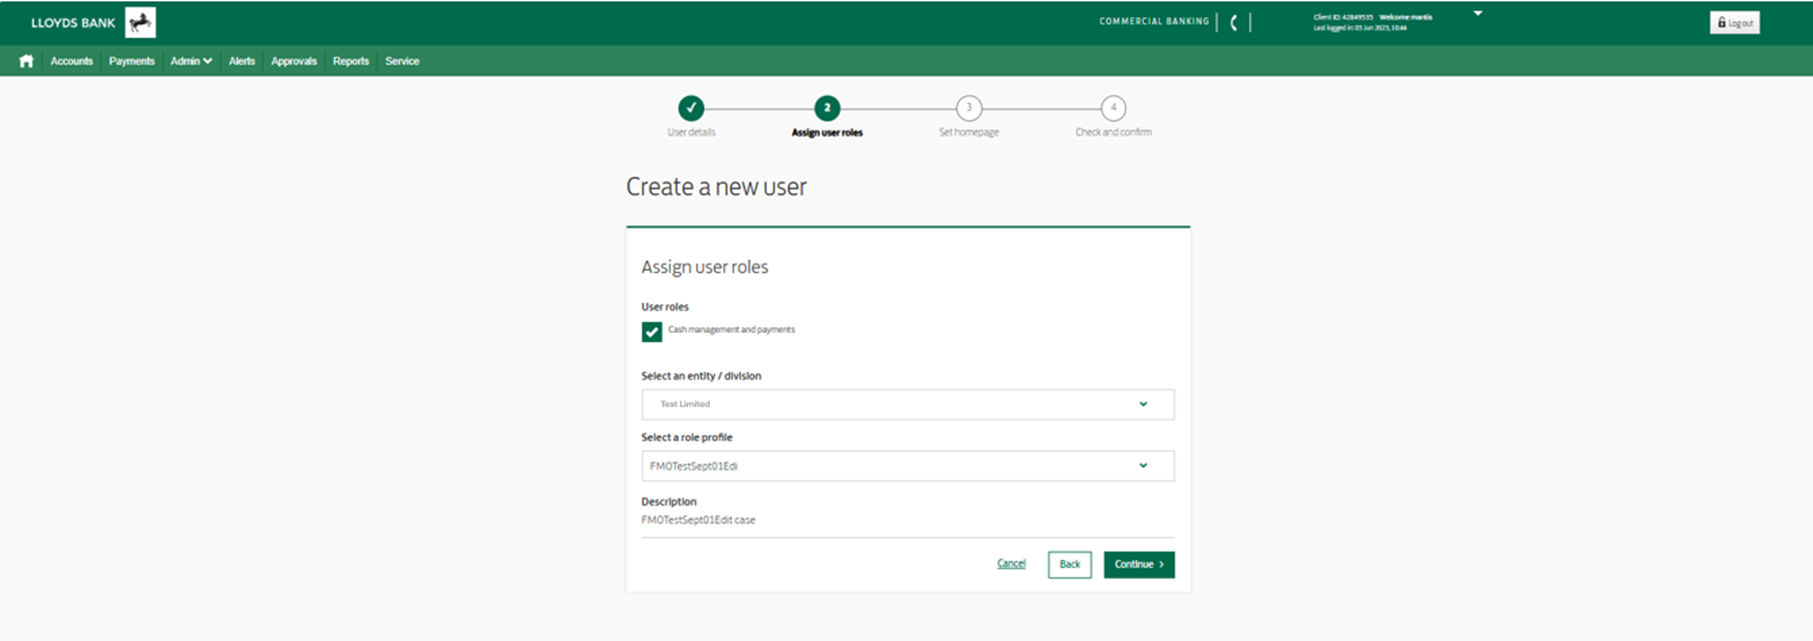This screenshot has width=1813, height=641.
Task: Open the Select an entity / division dropdown
Action: (x=907, y=404)
